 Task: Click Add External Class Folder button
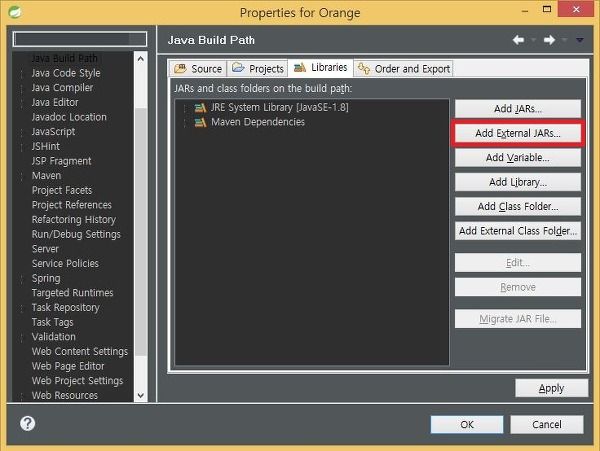(x=518, y=231)
